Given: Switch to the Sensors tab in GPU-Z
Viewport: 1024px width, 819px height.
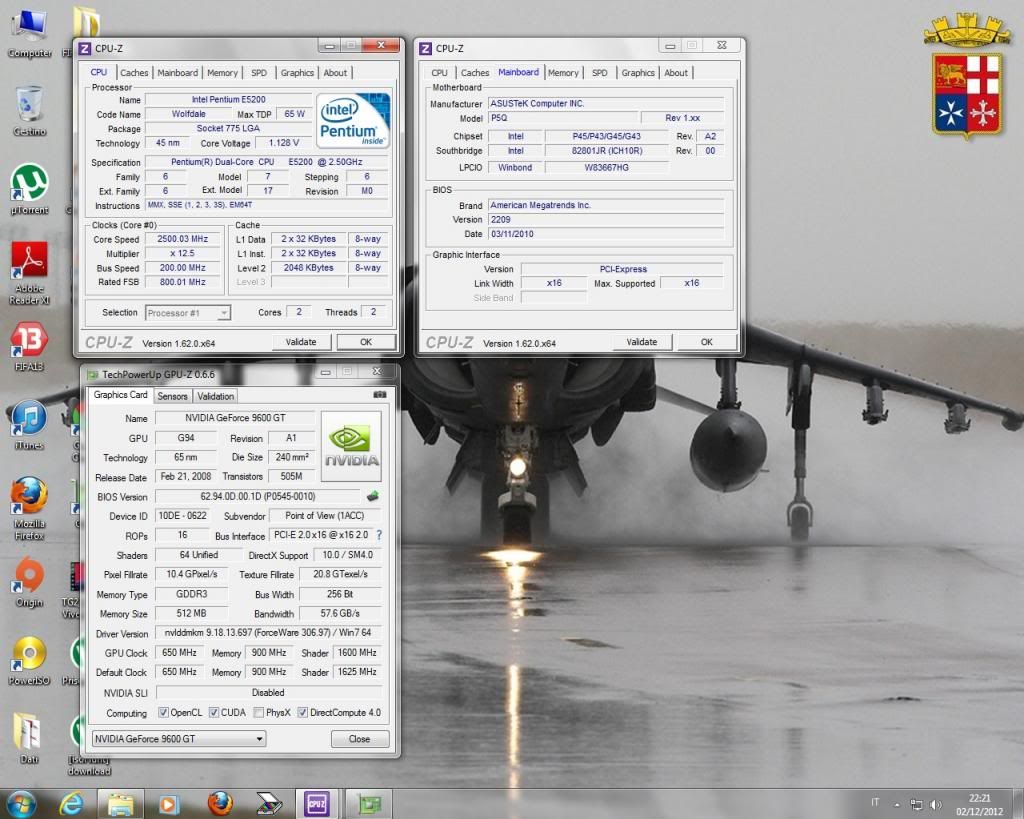Looking at the screenshot, I should 172,396.
